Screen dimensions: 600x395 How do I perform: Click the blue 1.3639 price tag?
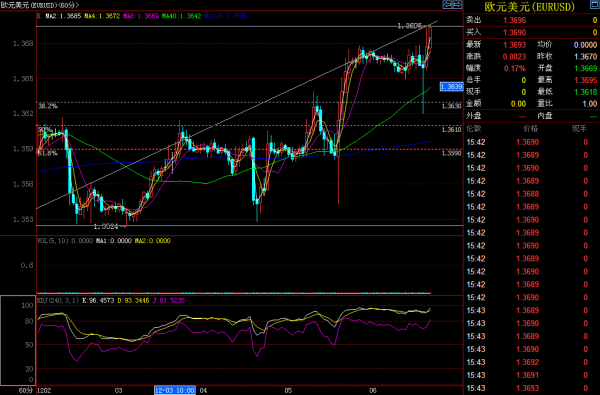[452, 87]
